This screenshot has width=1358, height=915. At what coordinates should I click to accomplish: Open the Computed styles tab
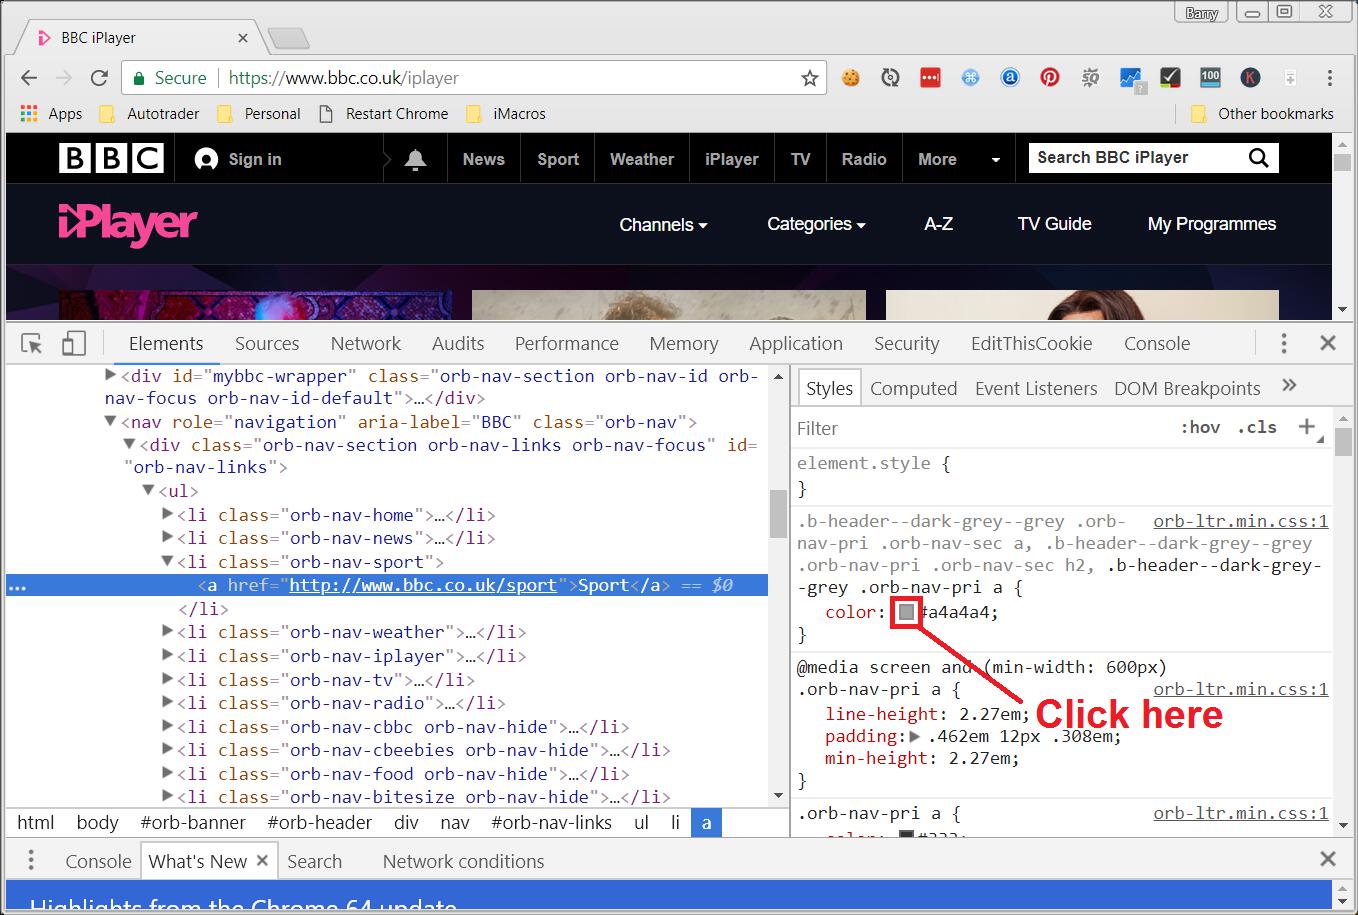click(913, 388)
